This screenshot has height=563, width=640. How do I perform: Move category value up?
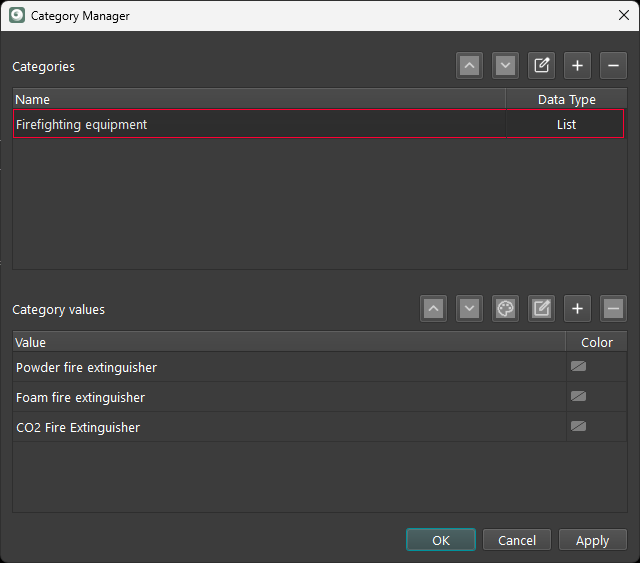[x=433, y=309]
